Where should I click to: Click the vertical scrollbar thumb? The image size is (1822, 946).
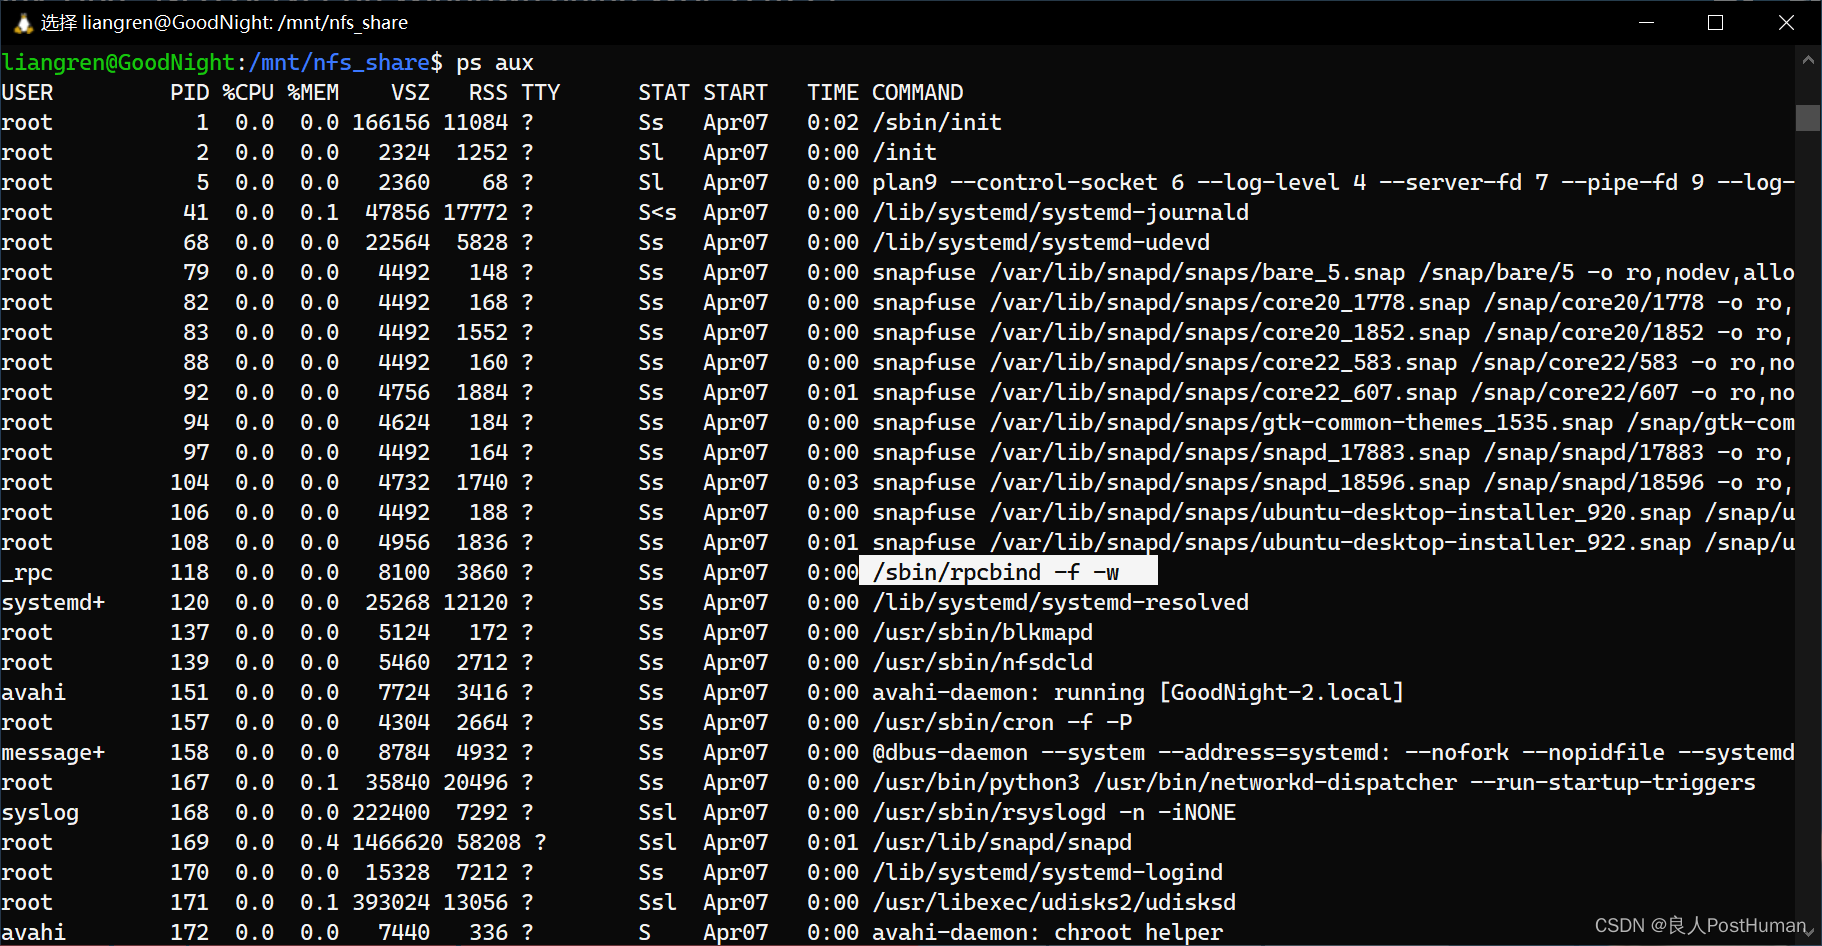1808,117
